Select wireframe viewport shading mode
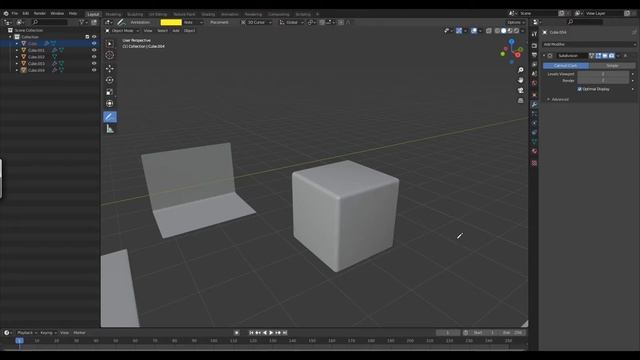Viewport: 640px width, 360px height. (497, 31)
